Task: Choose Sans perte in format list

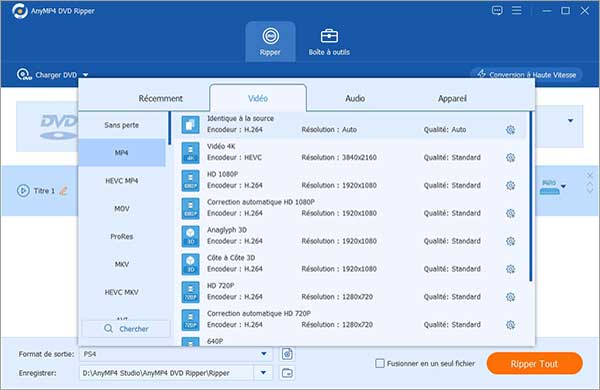Action: [122, 125]
